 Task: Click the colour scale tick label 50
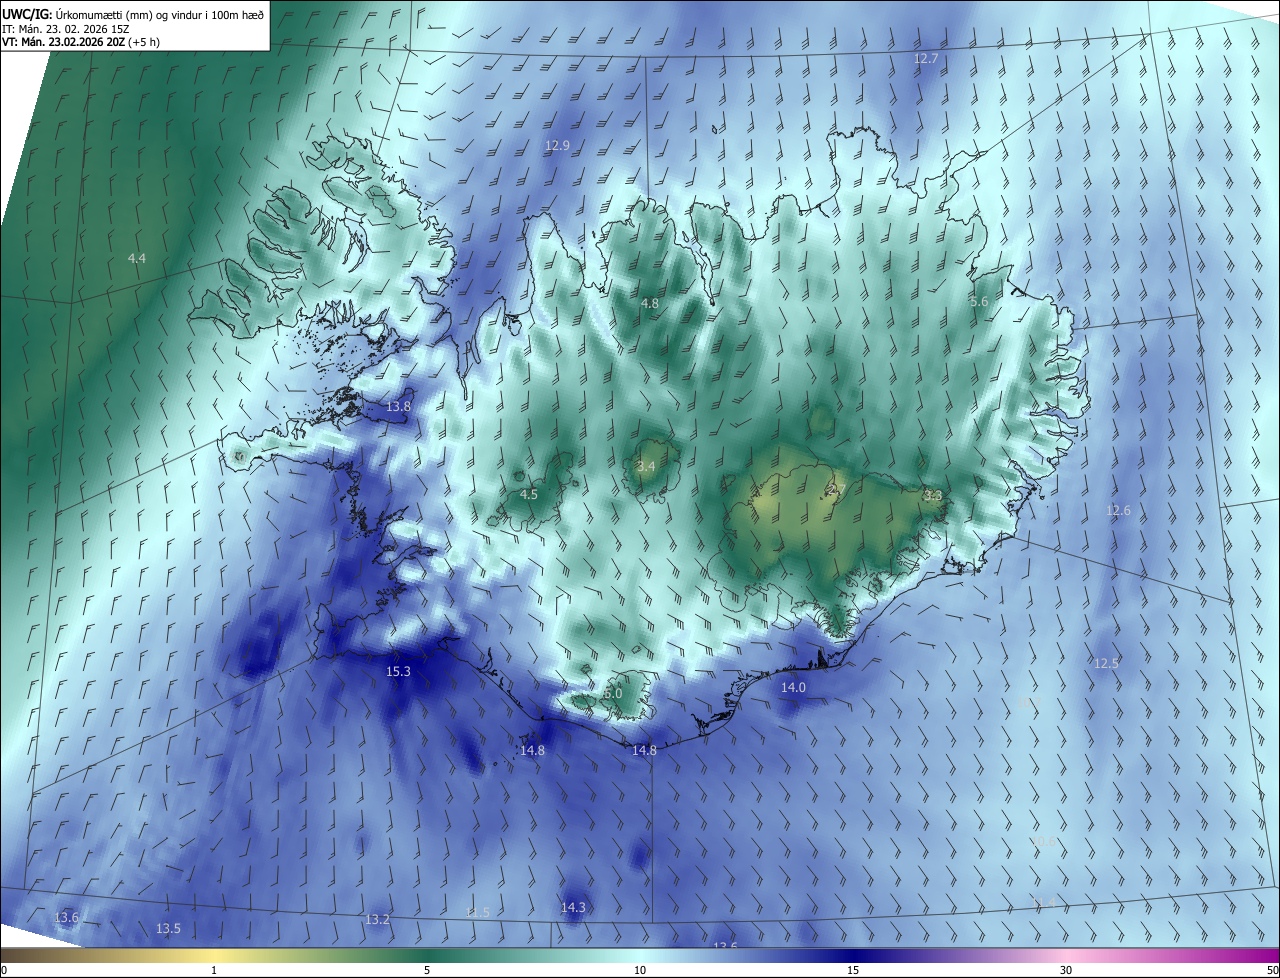pyautogui.click(x=1273, y=971)
